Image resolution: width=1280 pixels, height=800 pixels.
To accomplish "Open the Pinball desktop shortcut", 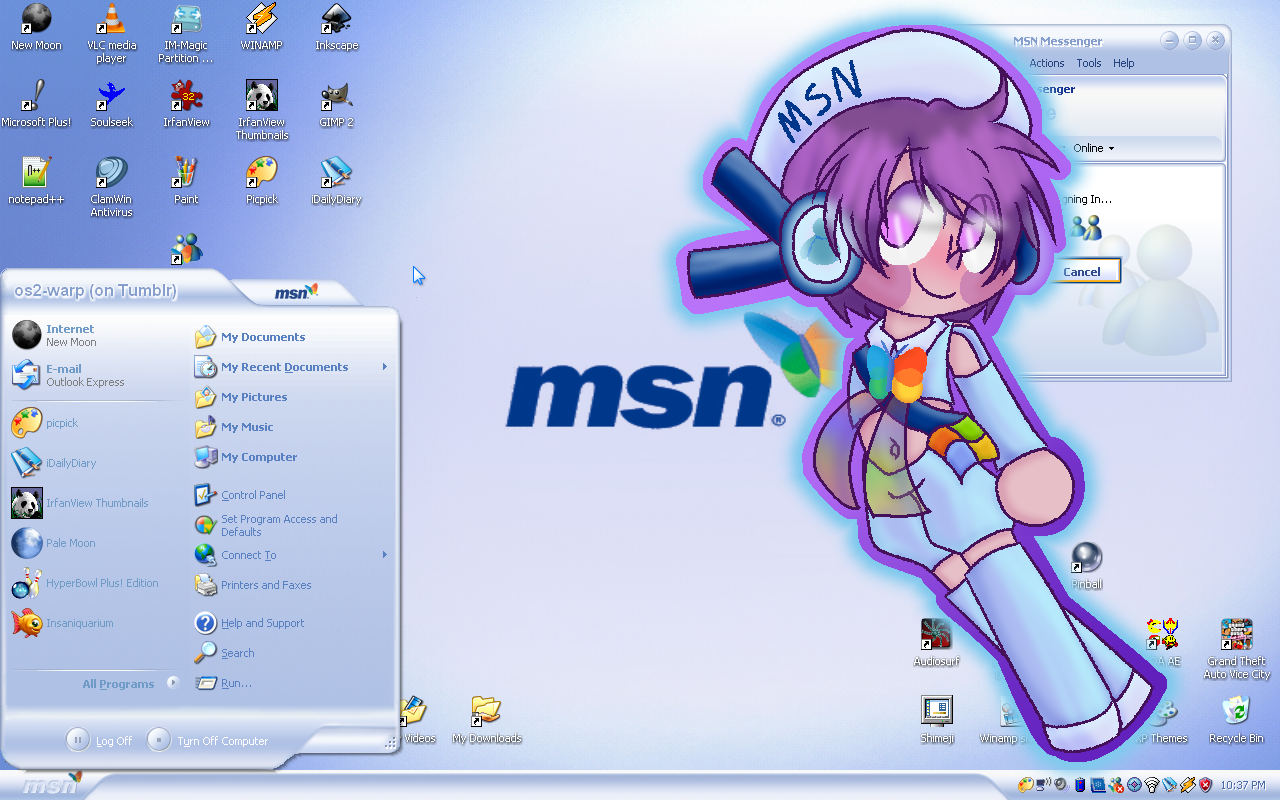I will 1086,558.
